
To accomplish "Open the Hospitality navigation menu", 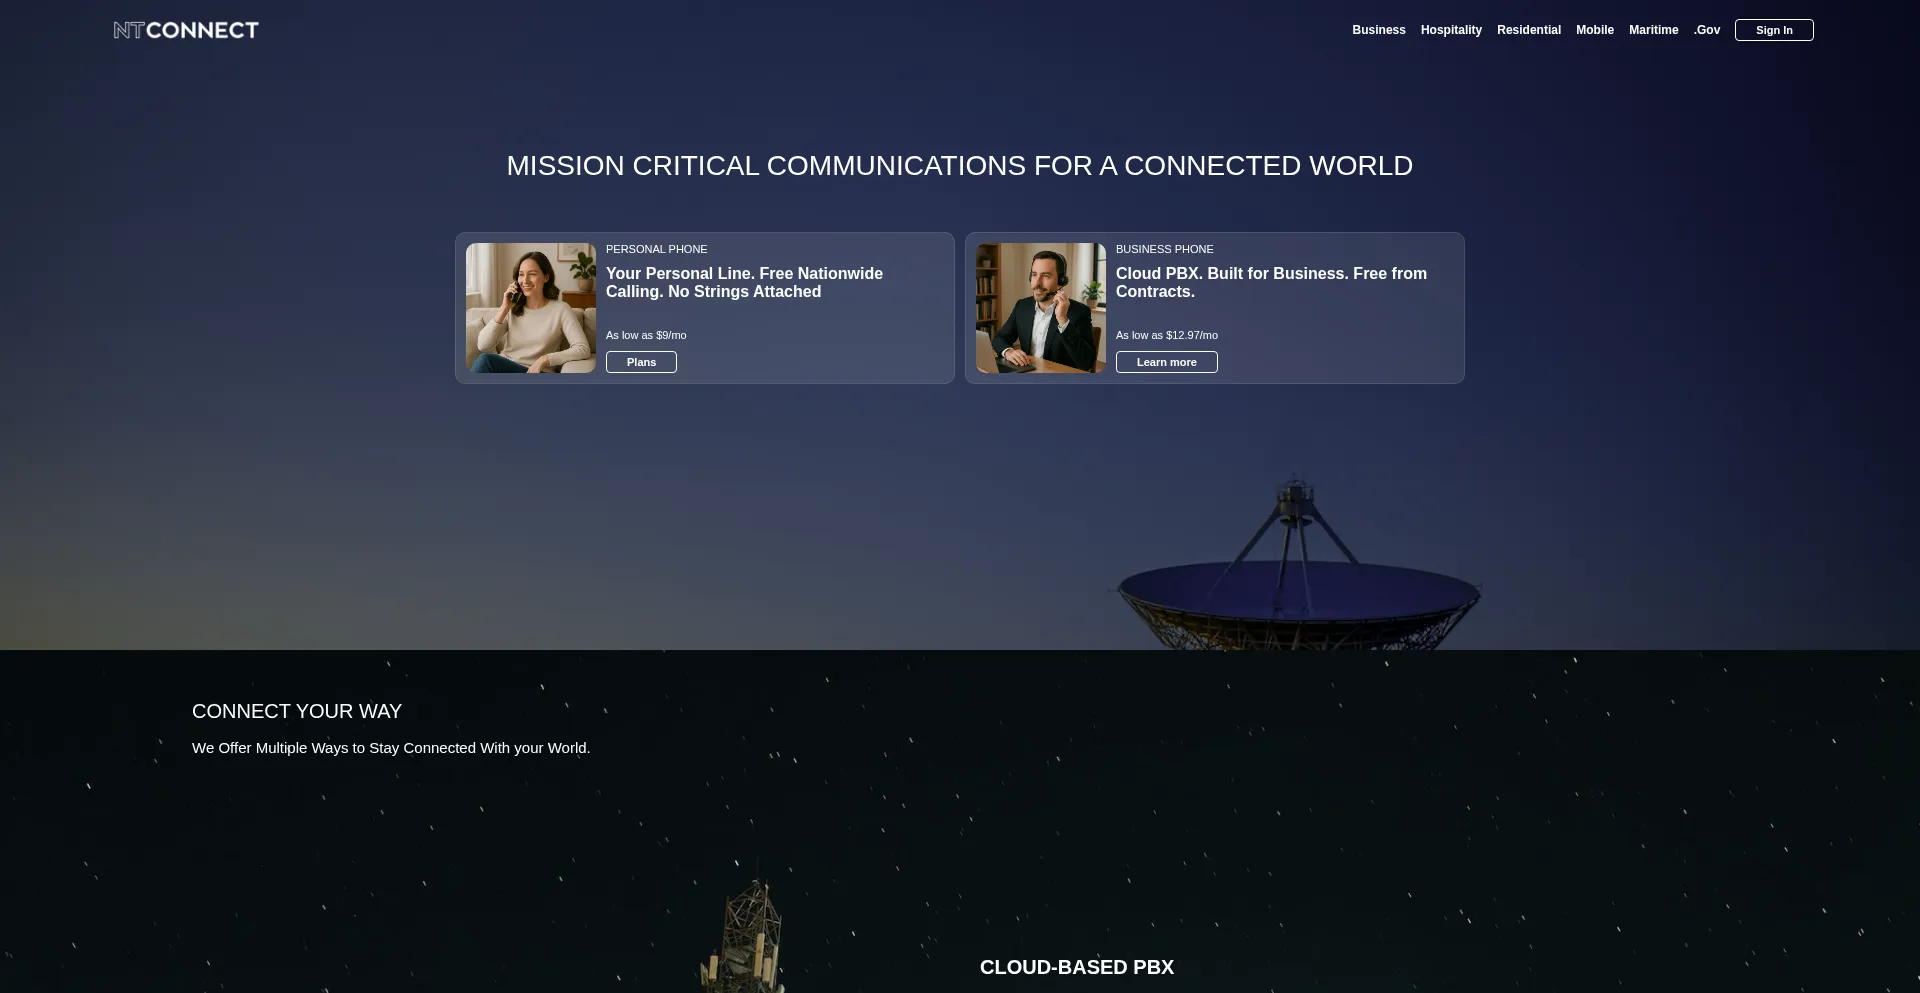I will 1451,29.
